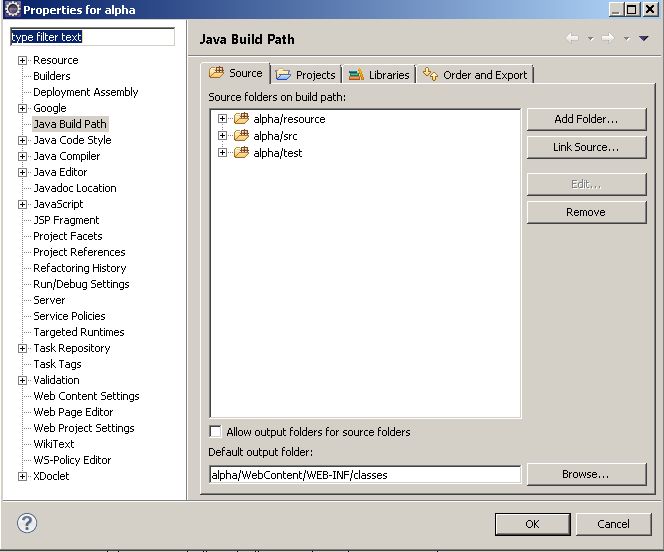Open the view menu triangle

pos(644,39)
